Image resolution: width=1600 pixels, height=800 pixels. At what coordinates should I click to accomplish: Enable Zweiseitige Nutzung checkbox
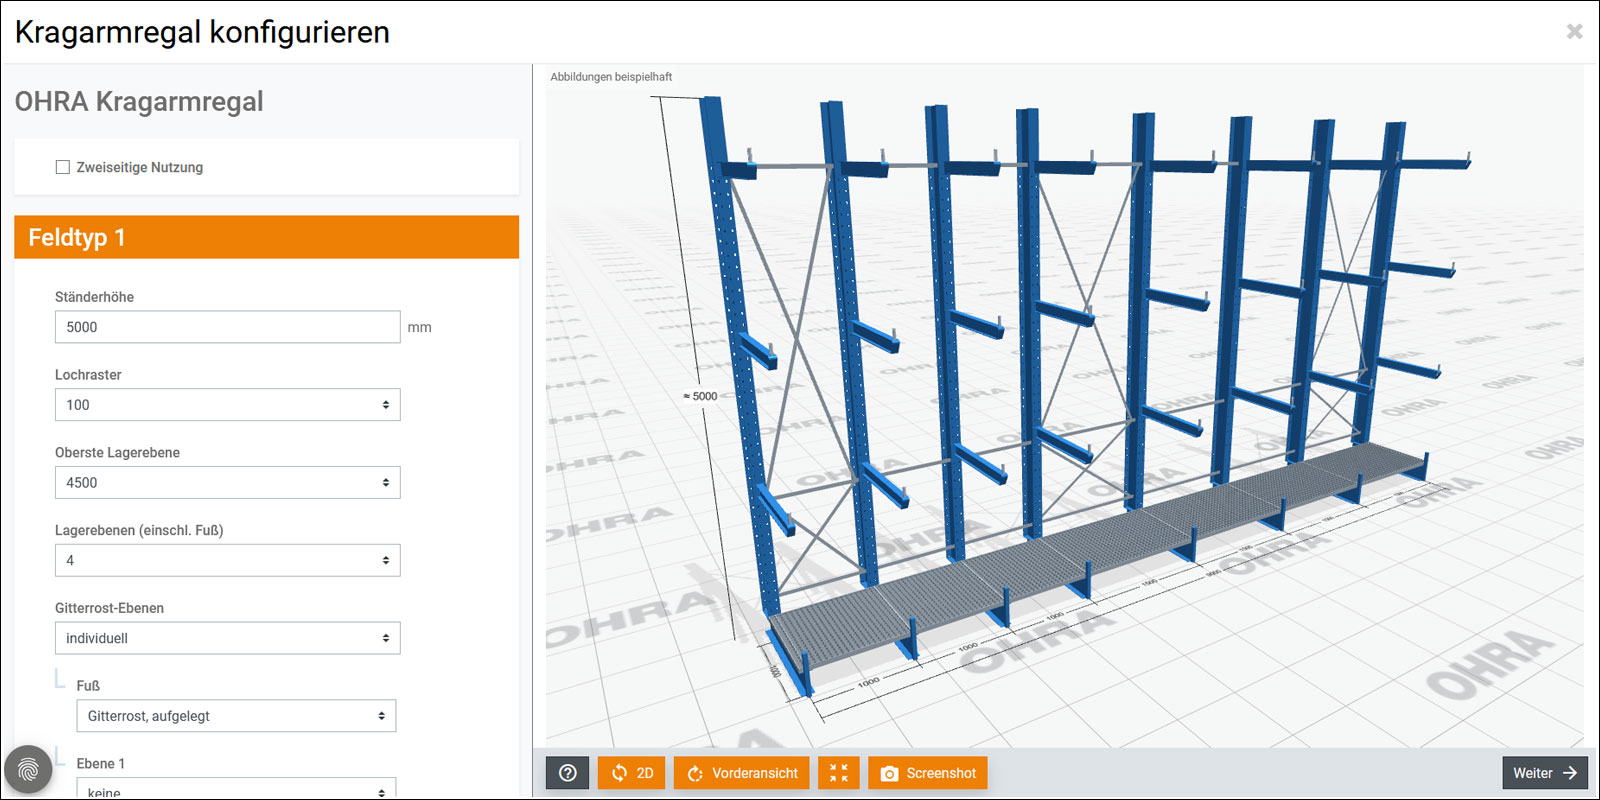point(63,167)
